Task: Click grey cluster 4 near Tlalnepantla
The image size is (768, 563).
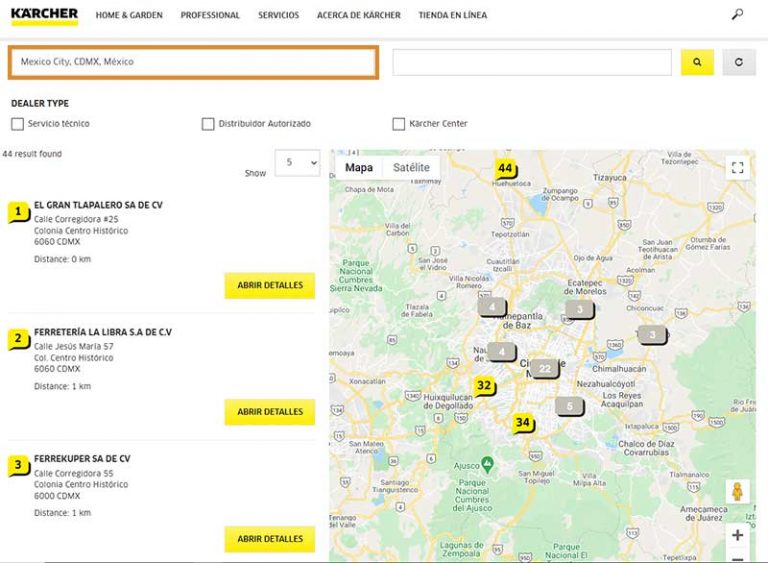Action: point(492,307)
